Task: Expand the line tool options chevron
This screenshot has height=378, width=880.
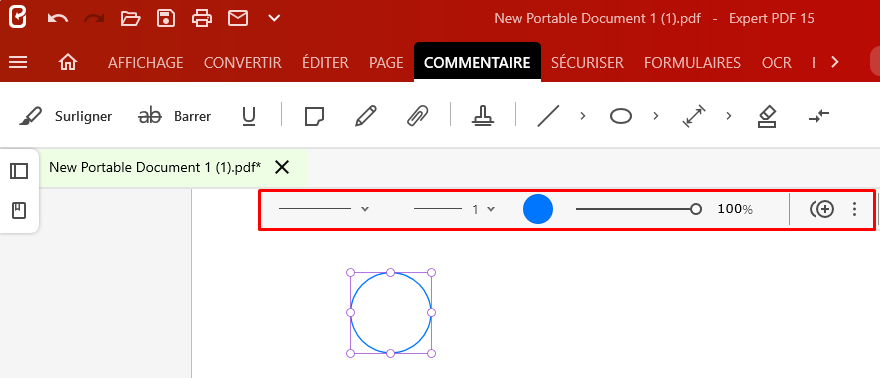Action: click(x=583, y=116)
